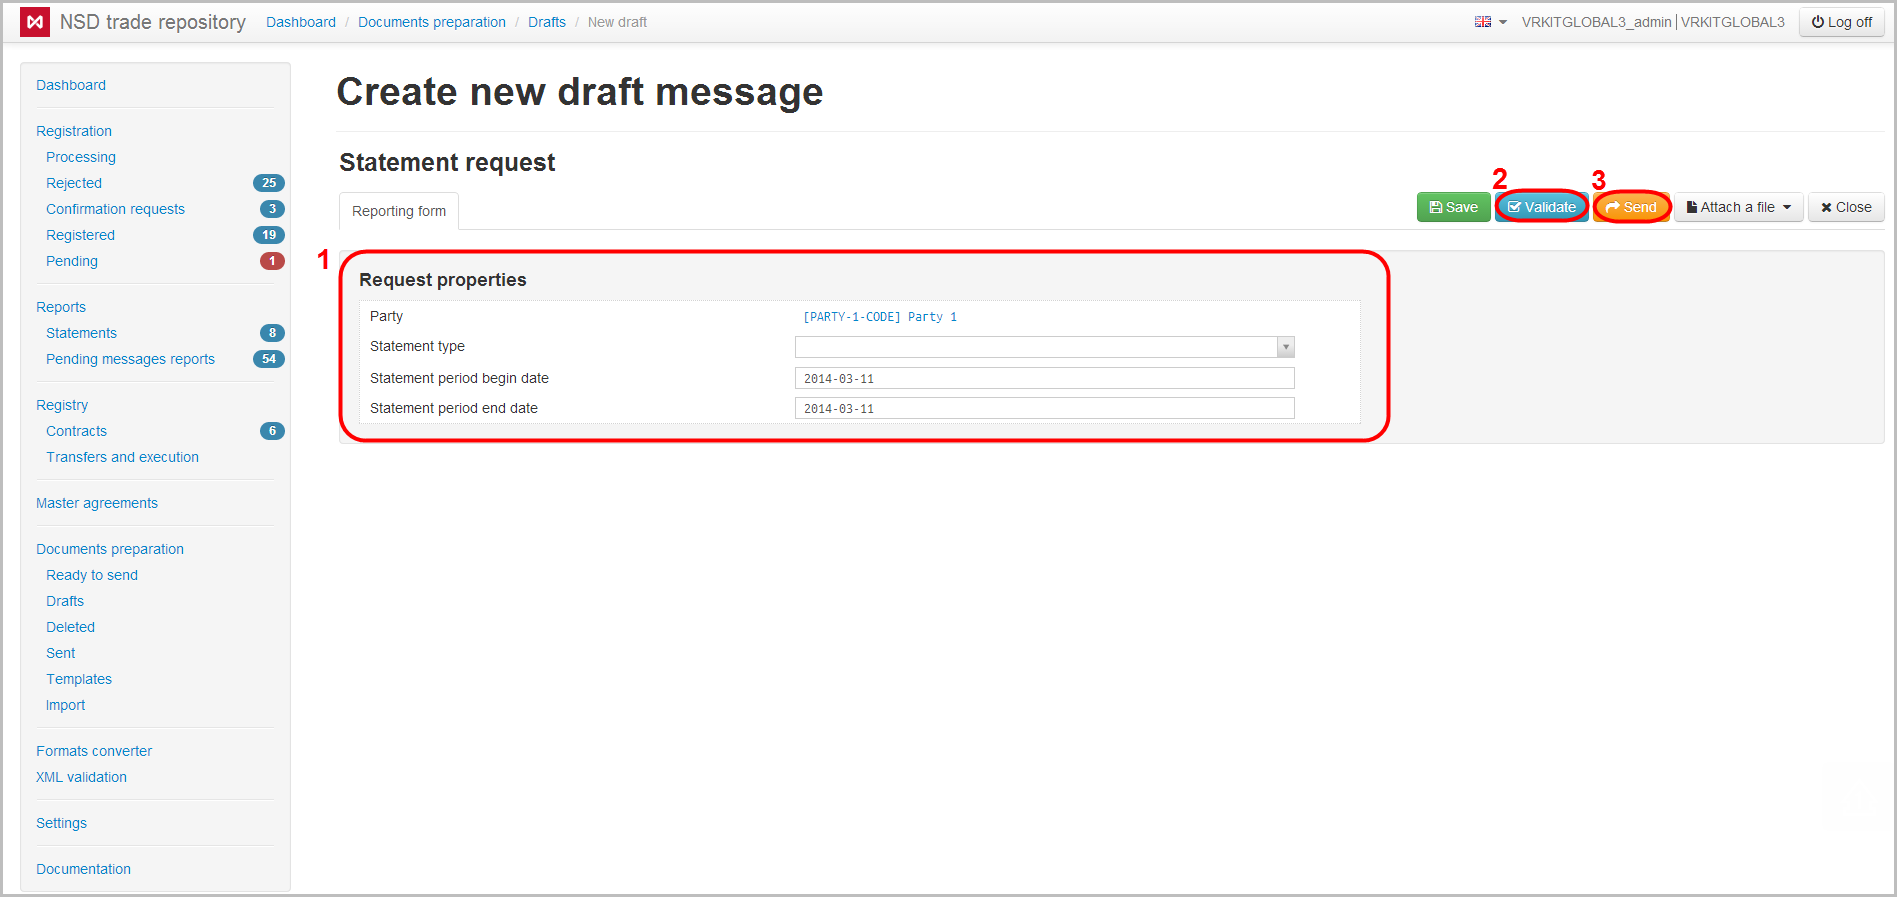Viewport: 1897px width, 897px height.
Task: Validate the statement request
Action: (x=1541, y=207)
